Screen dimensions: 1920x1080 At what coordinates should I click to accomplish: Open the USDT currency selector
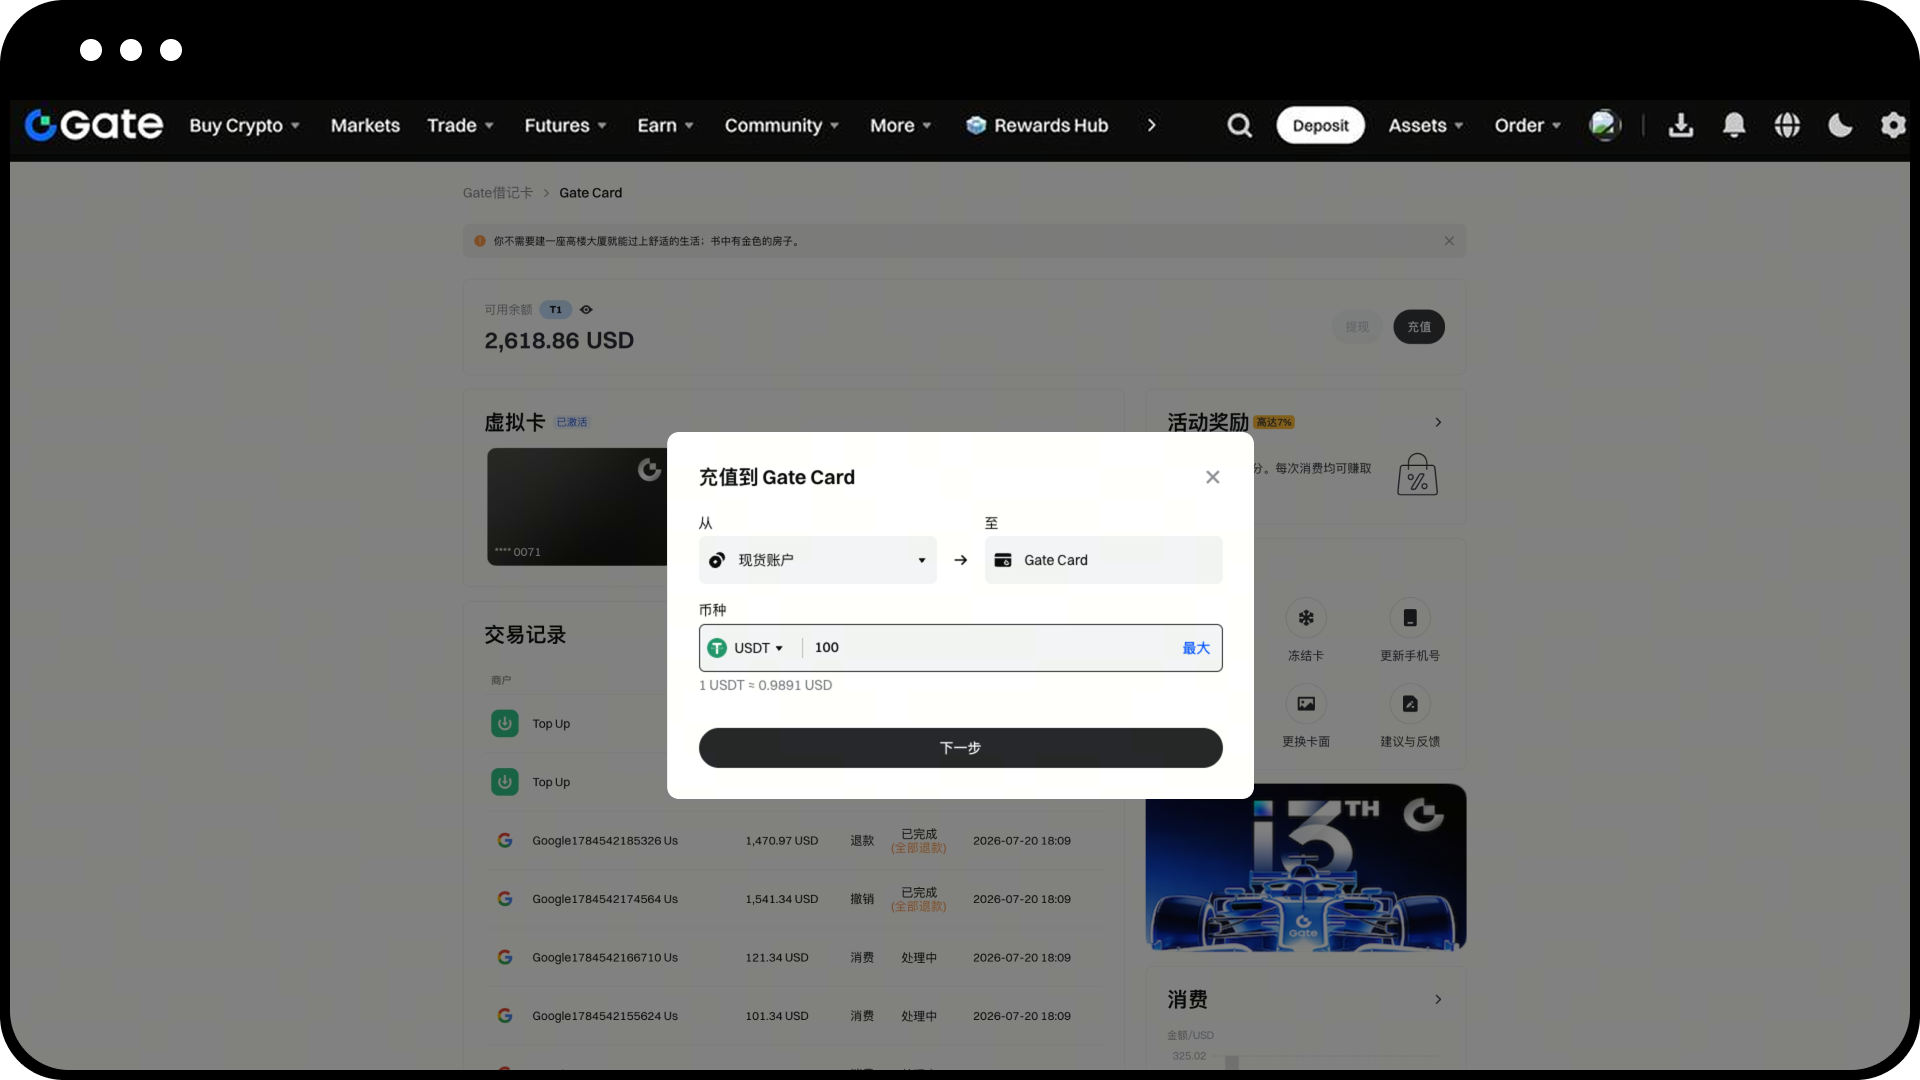(x=746, y=648)
